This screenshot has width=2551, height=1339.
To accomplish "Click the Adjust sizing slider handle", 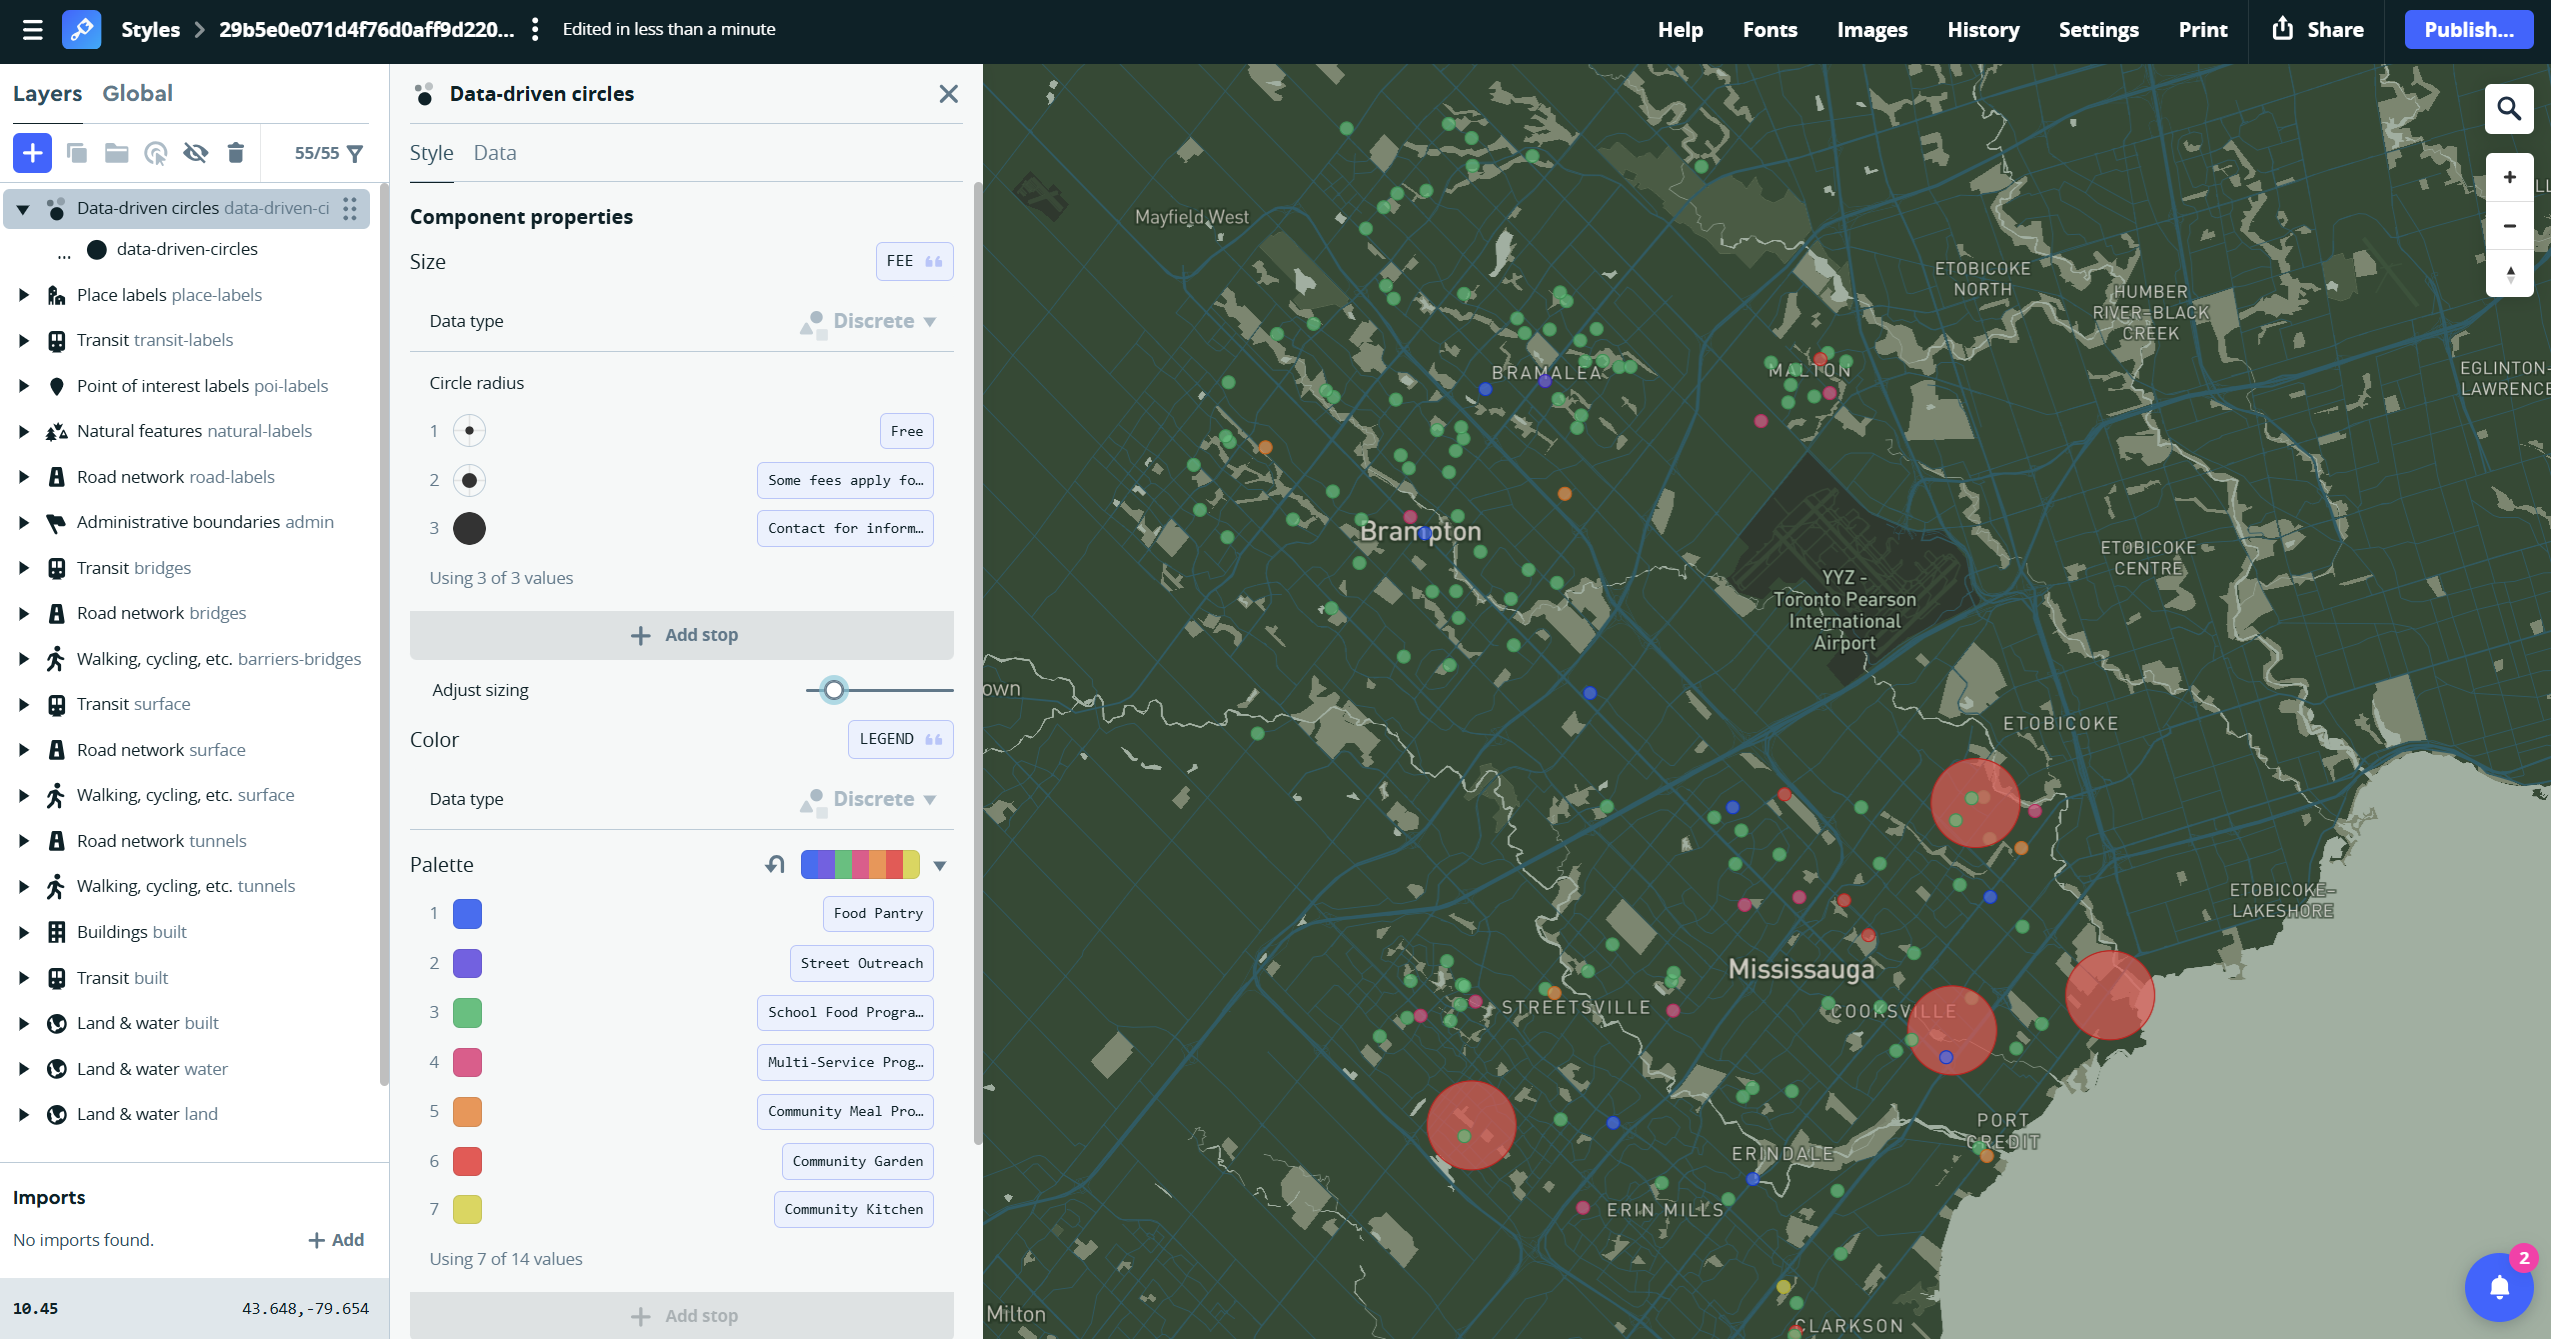I will point(834,690).
